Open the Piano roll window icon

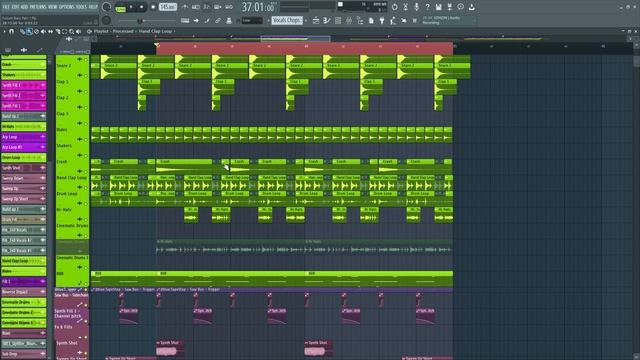[x=327, y=20]
